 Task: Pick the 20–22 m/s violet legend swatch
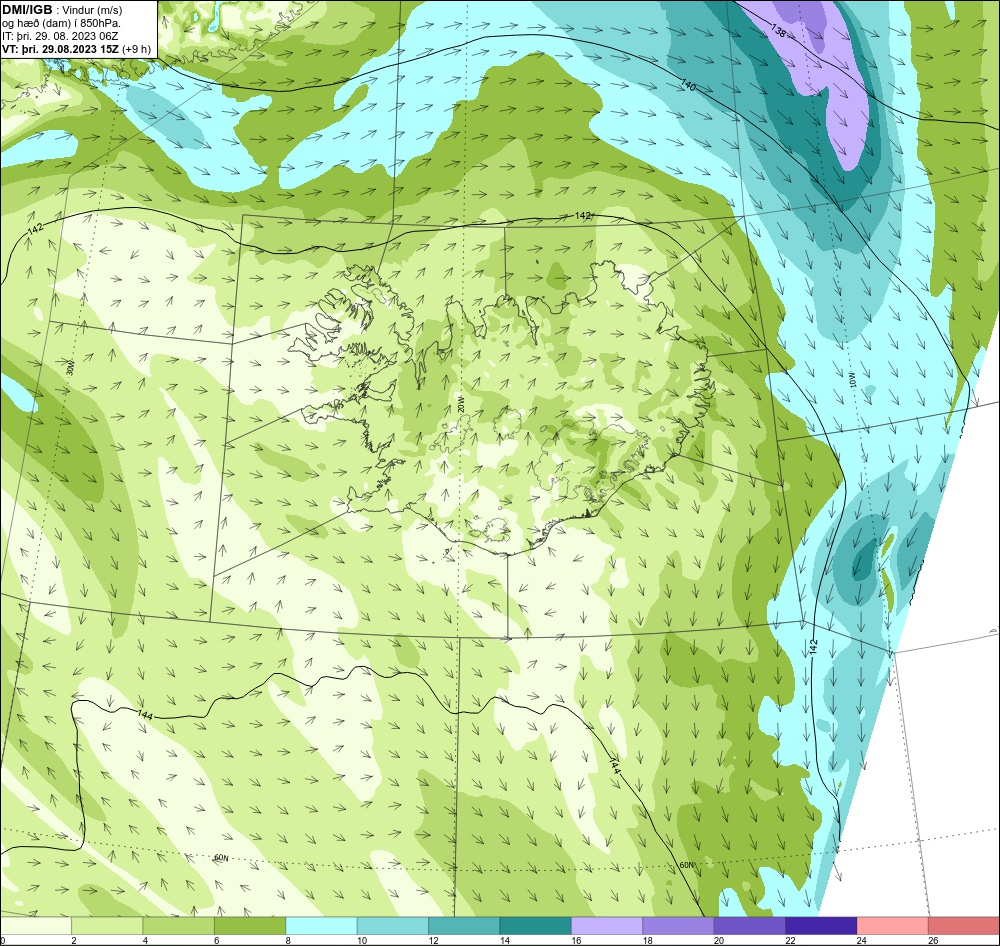click(750, 925)
